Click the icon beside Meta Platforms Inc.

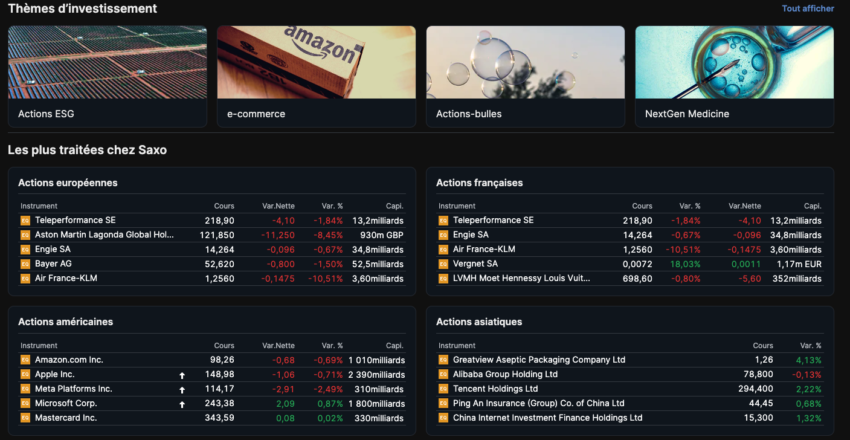[25, 389]
